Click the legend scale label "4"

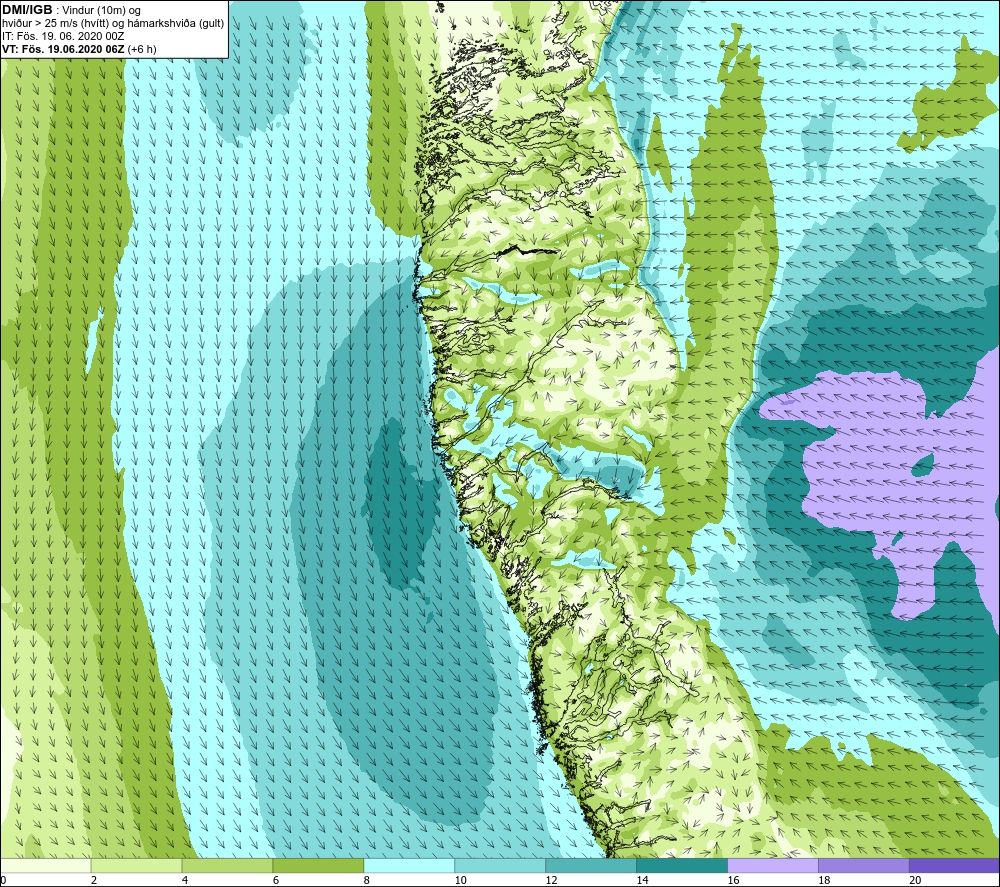(x=185, y=880)
